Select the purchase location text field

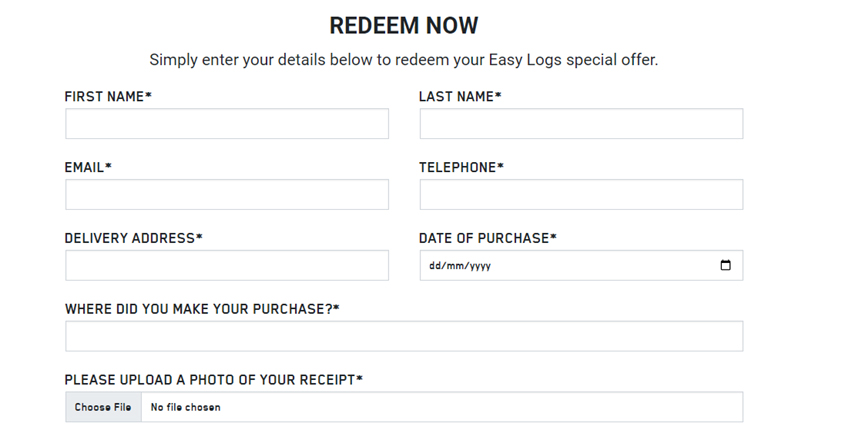404,337
